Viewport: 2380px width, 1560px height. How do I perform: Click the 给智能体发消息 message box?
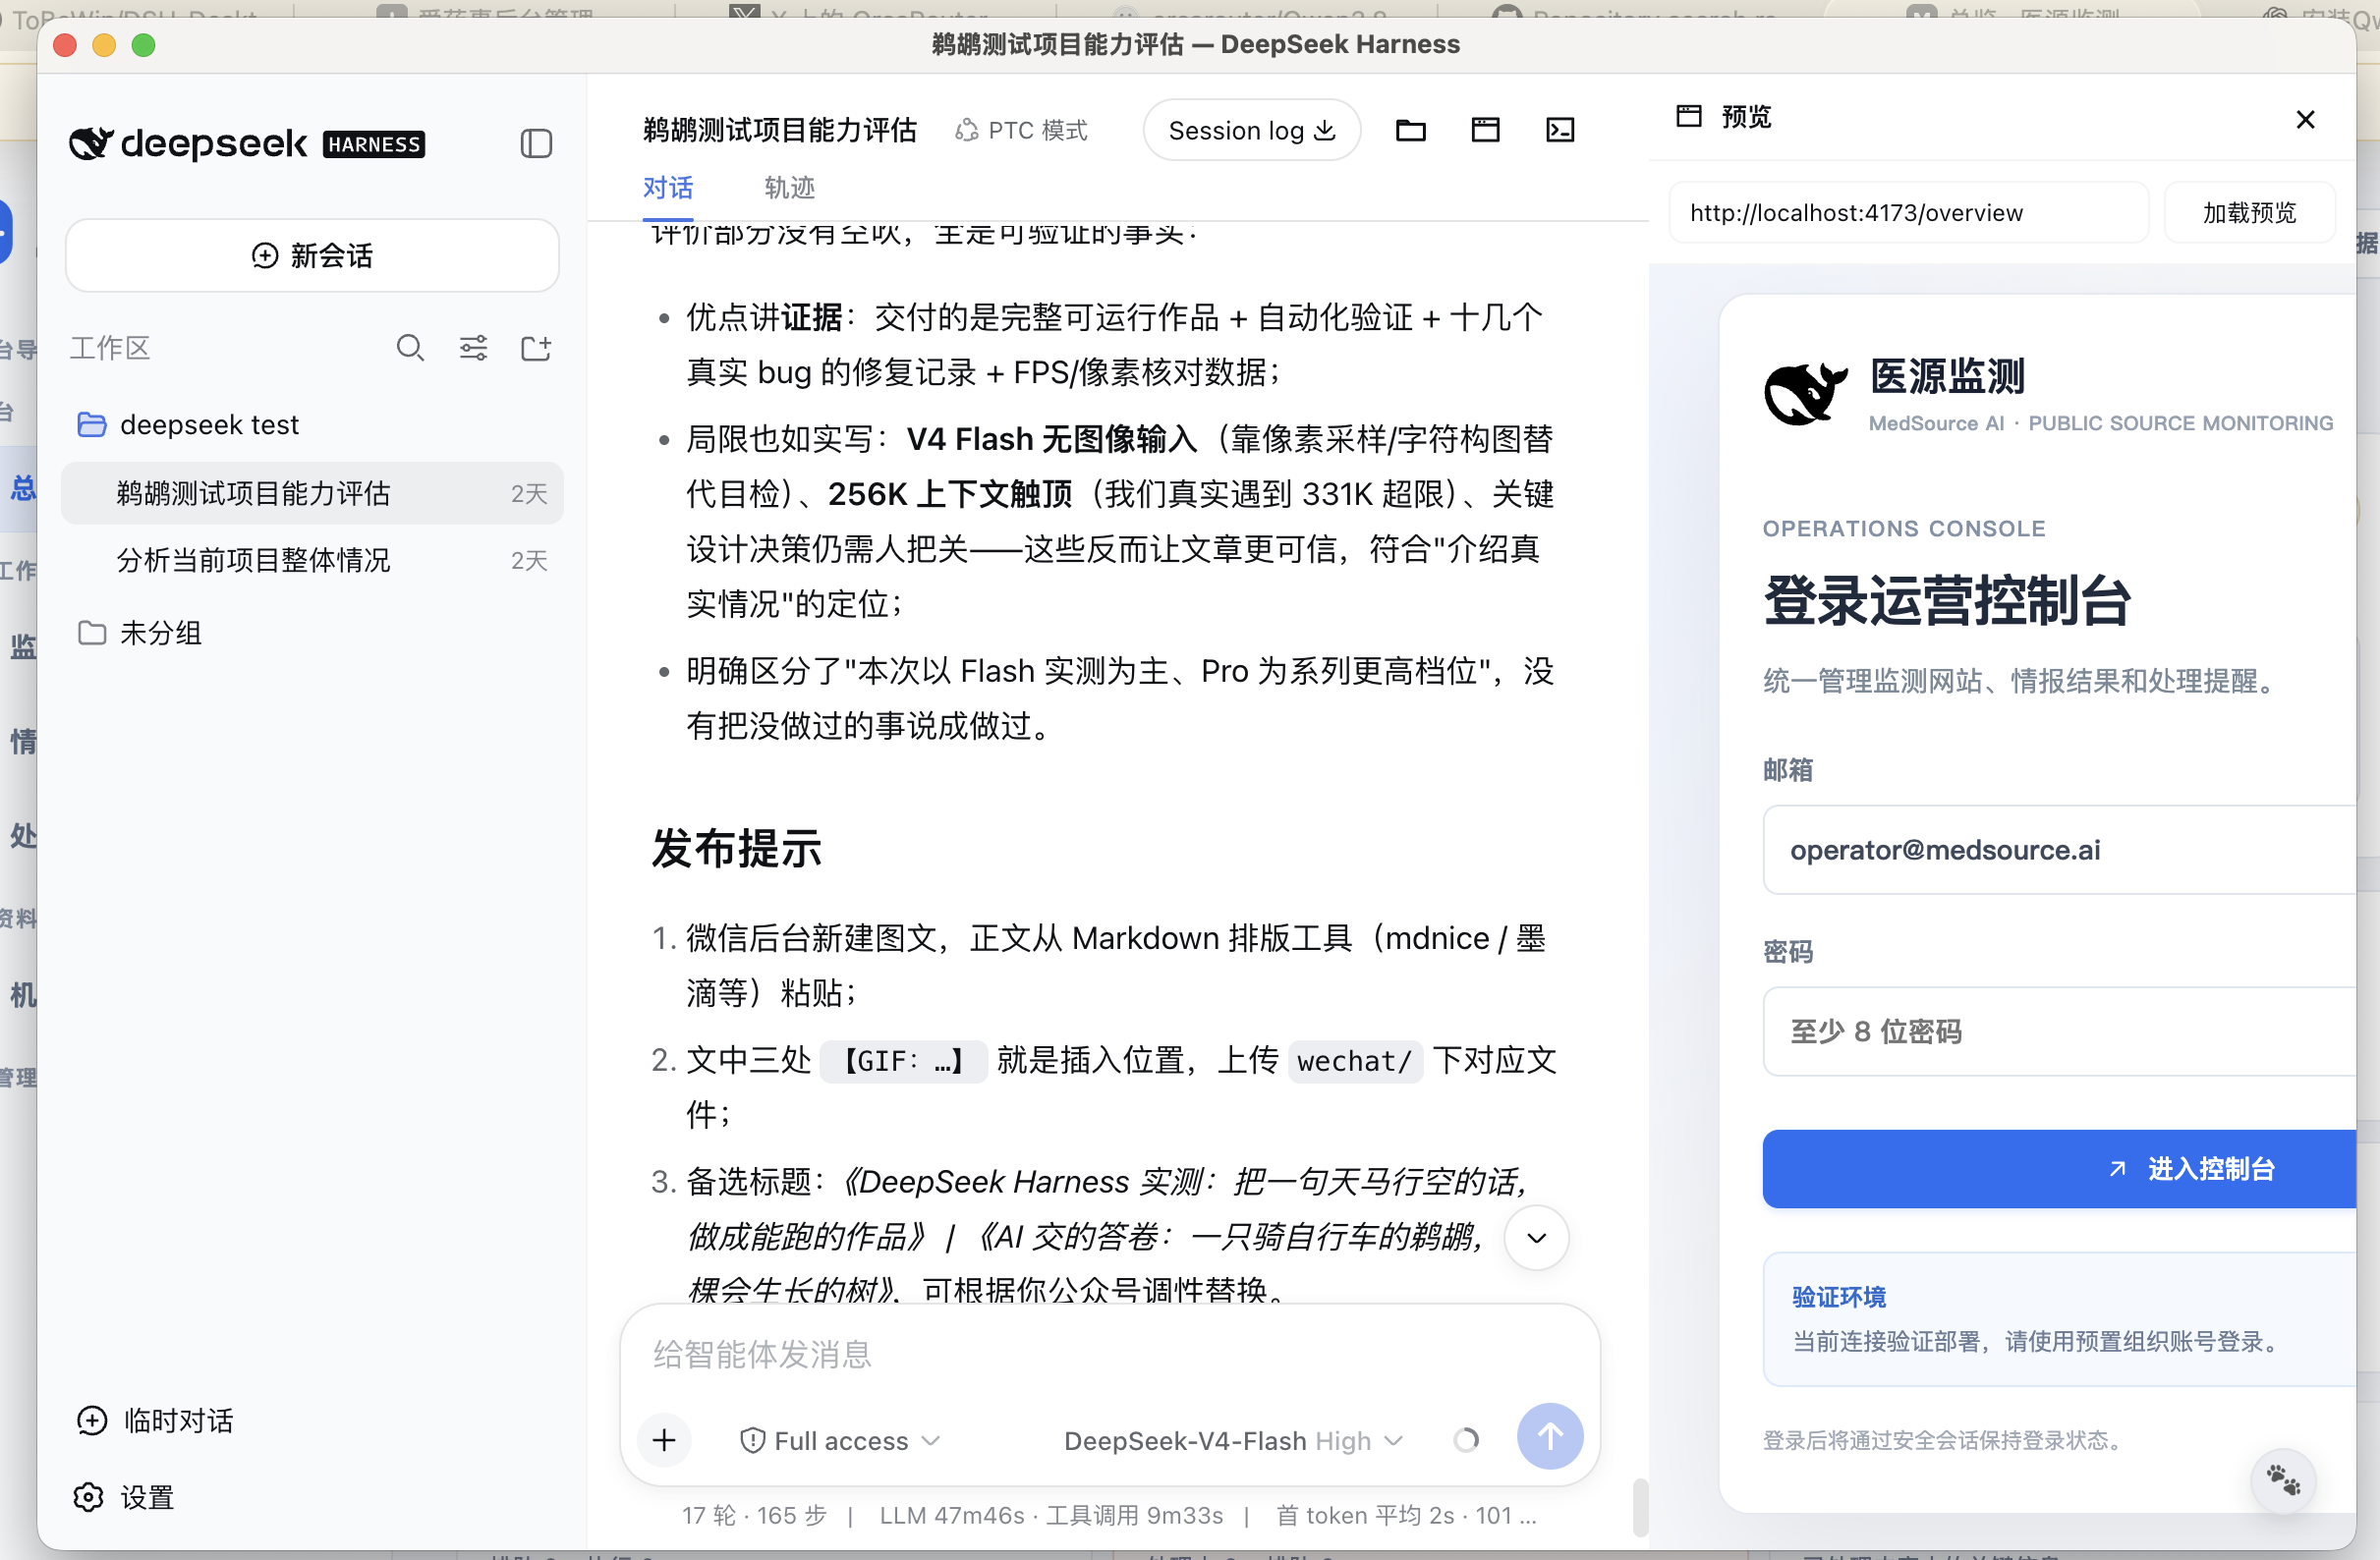coord(1110,1355)
